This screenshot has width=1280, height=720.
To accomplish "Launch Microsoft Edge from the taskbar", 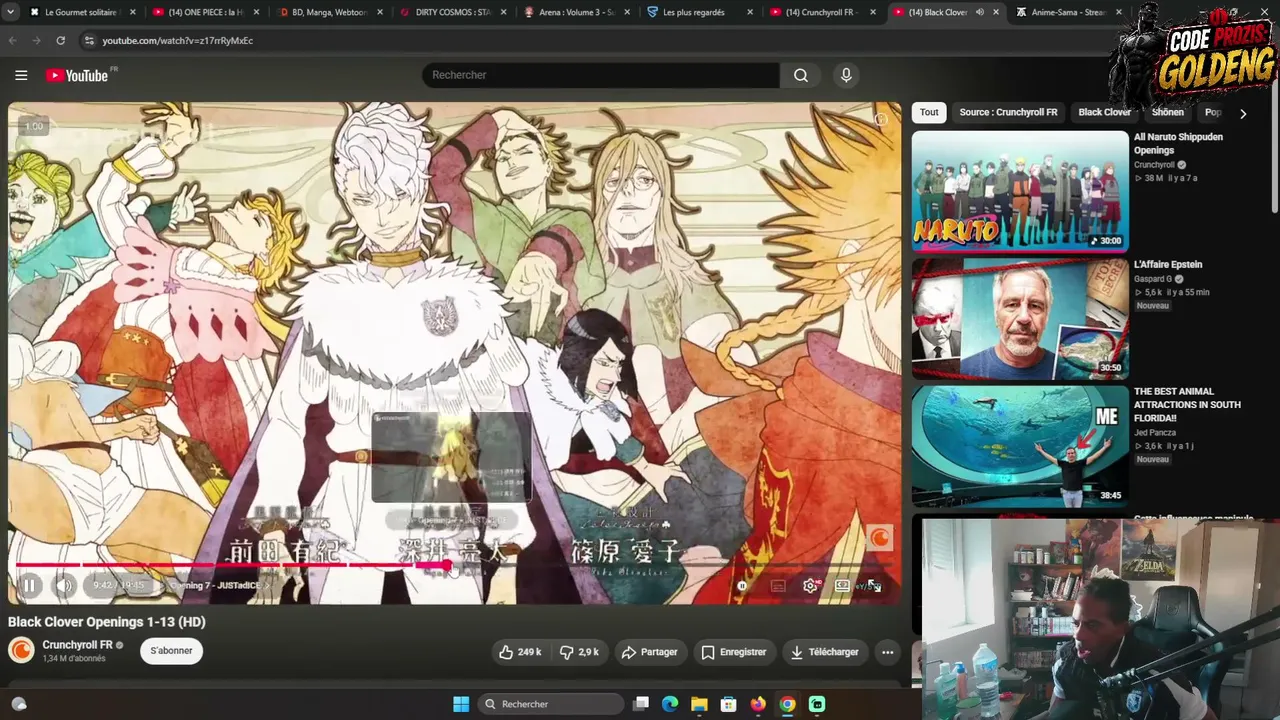I will 670,704.
